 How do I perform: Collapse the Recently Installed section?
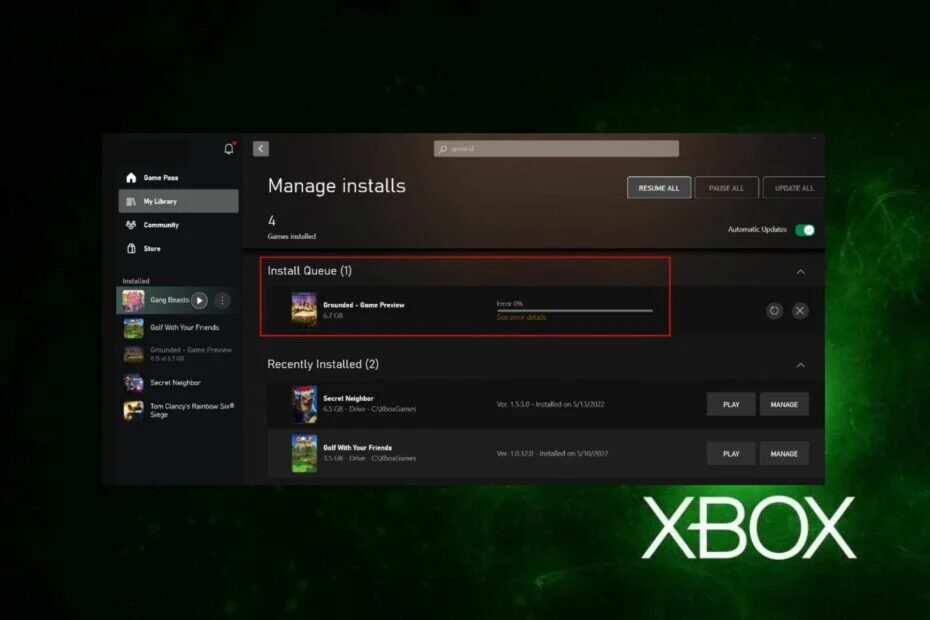(799, 364)
